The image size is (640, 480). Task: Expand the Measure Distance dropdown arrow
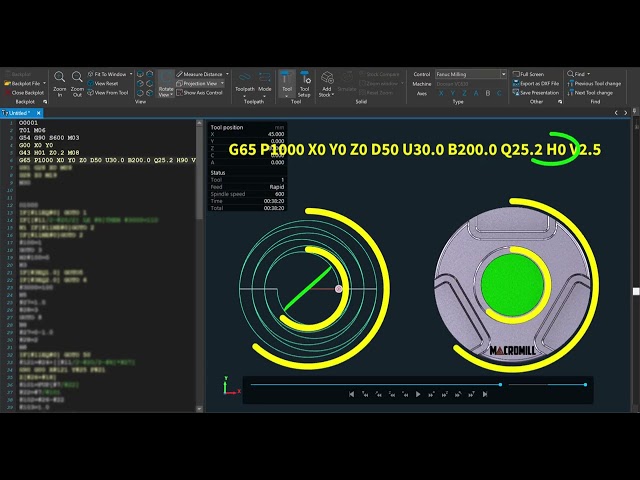(x=227, y=74)
